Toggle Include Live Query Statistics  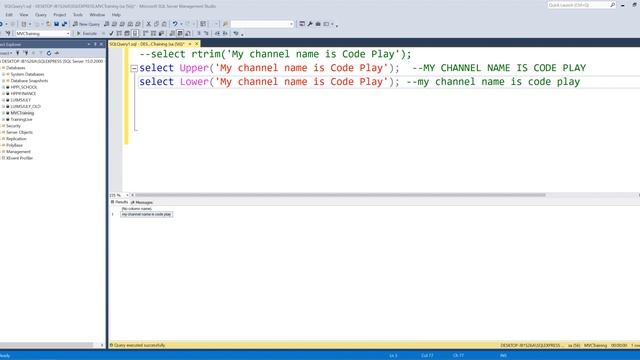[x=153, y=33]
